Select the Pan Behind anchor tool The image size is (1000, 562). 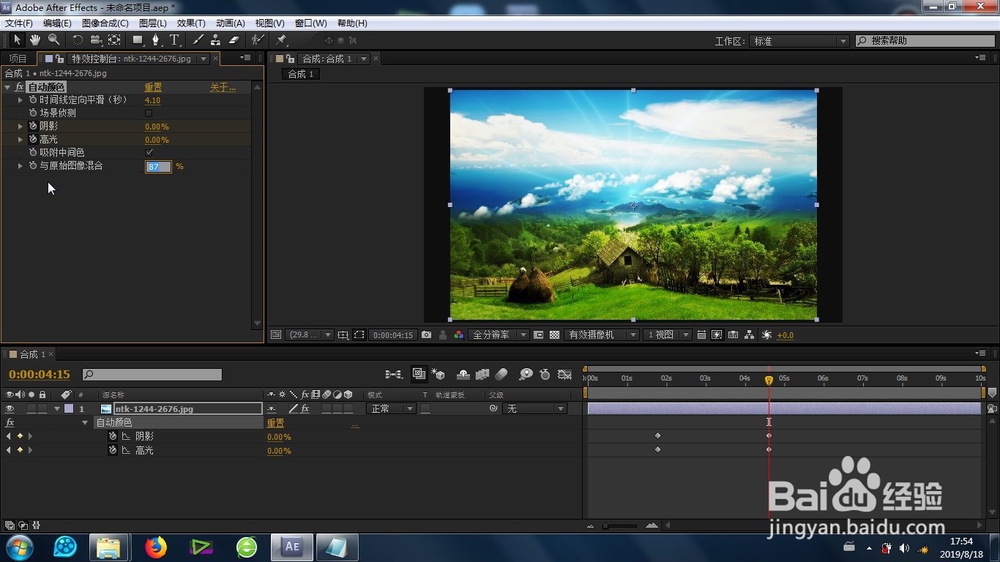pos(114,40)
